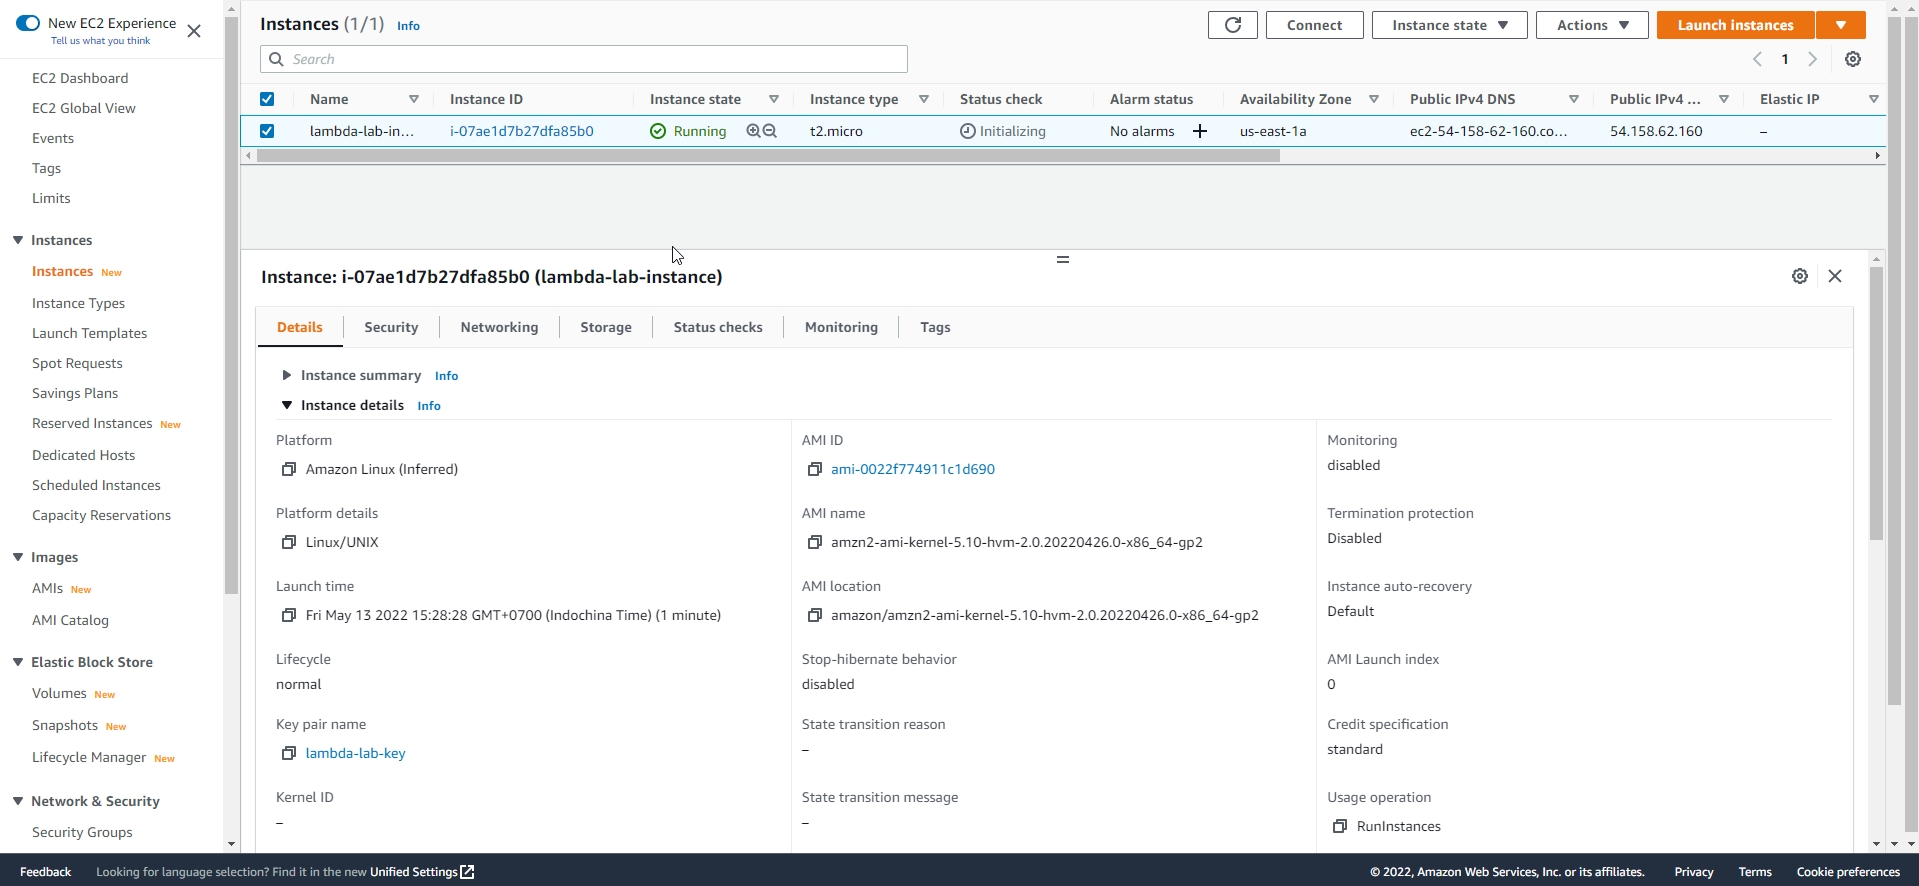Expand the Instance summary section
1919x886 pixels.
pos(286,375)
